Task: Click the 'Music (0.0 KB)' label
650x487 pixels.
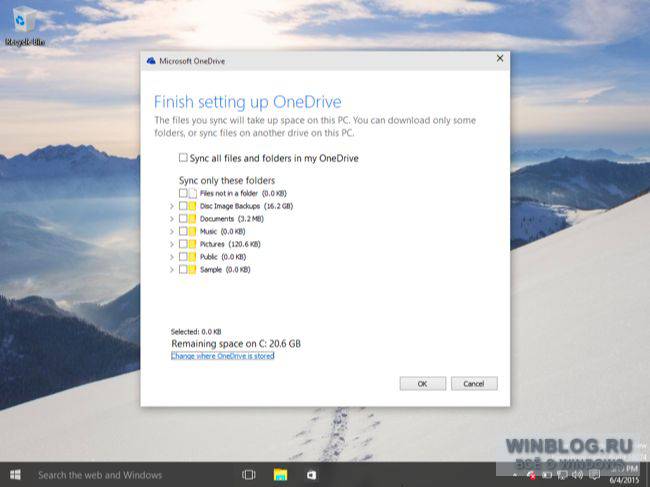Action: click(x=223, y=231)
